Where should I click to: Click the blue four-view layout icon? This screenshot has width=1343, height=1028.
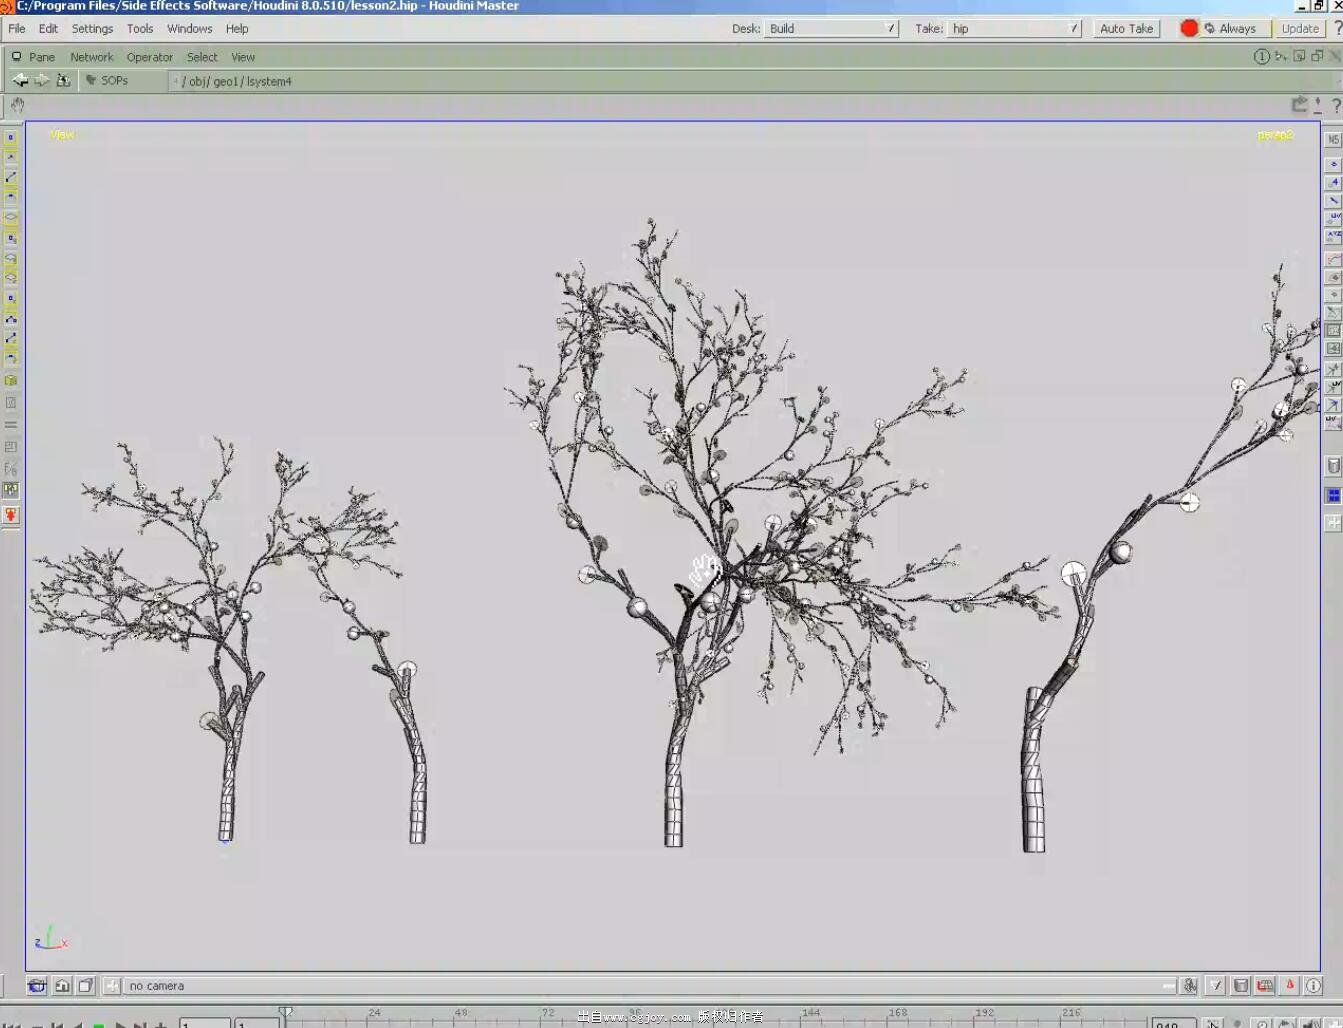[x=1333, y=495]
